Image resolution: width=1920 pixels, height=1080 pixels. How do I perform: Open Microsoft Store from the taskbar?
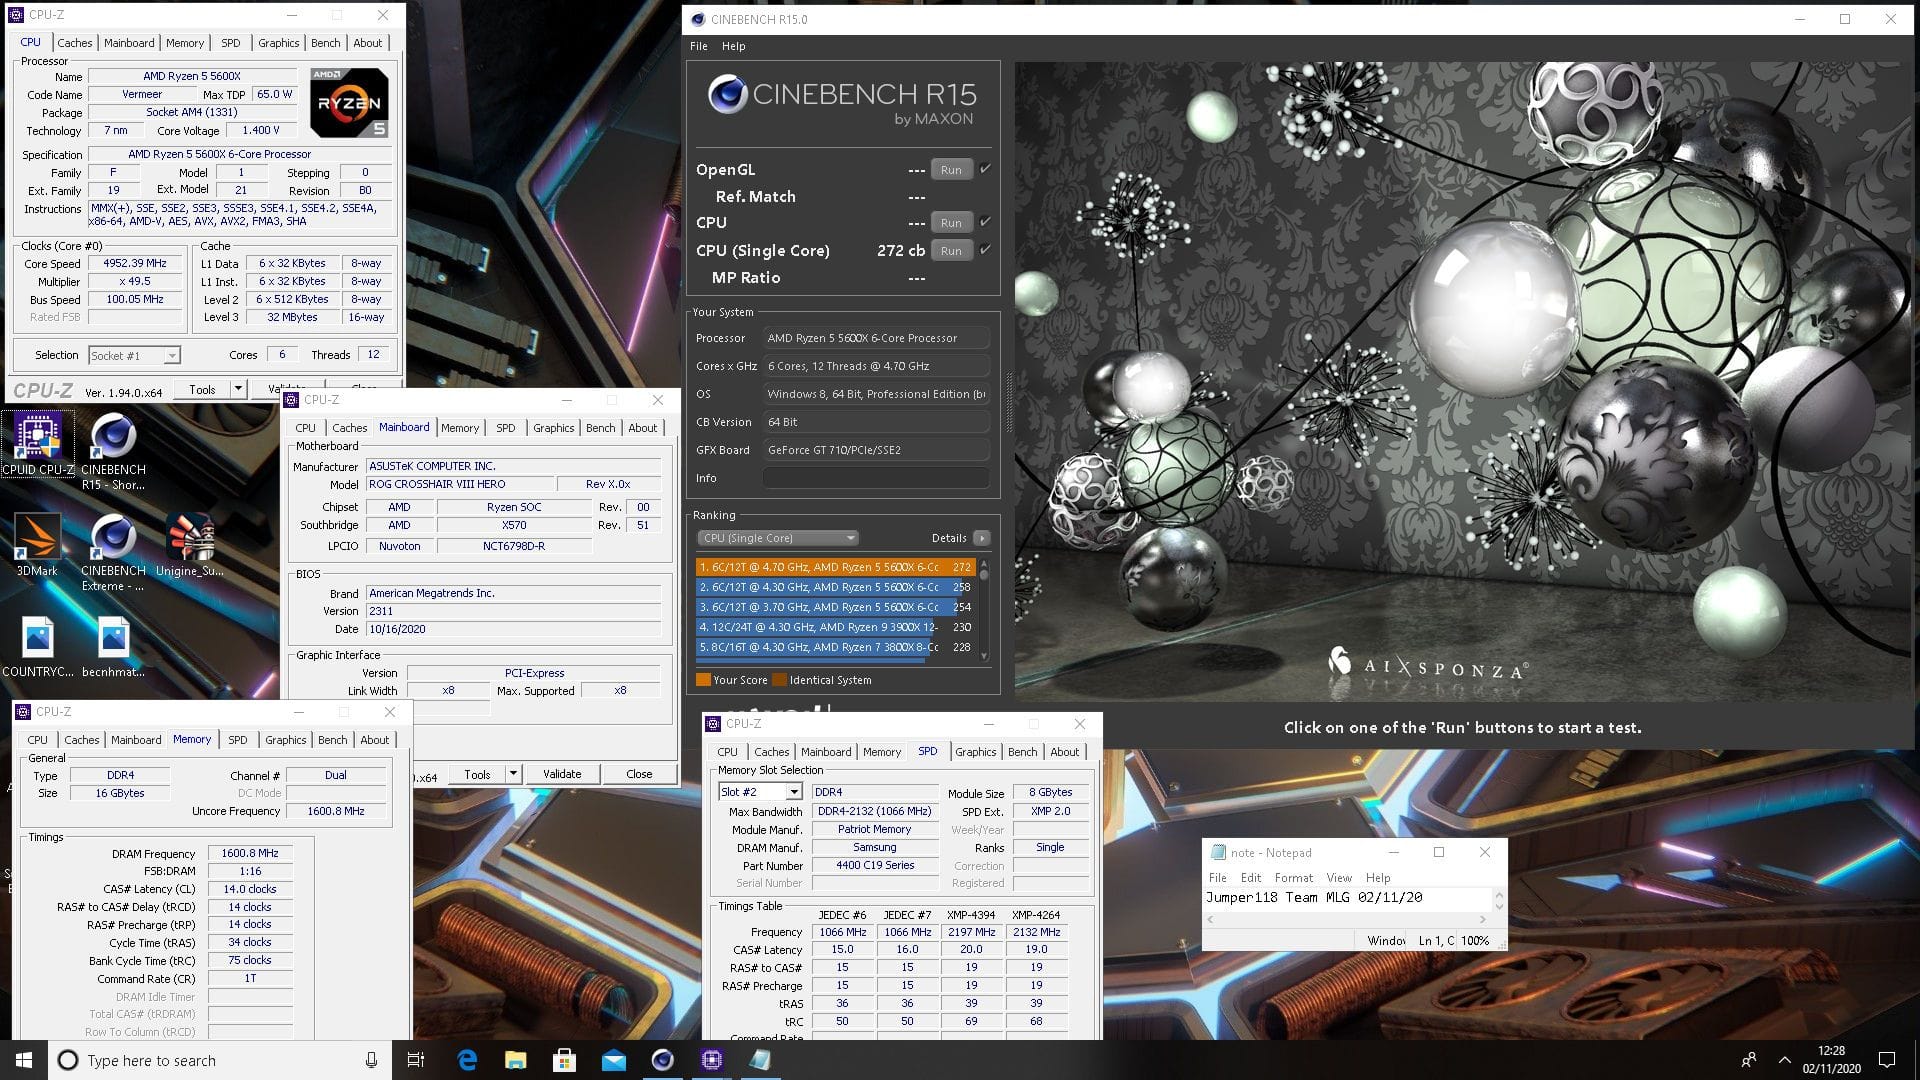(564, 1060)
